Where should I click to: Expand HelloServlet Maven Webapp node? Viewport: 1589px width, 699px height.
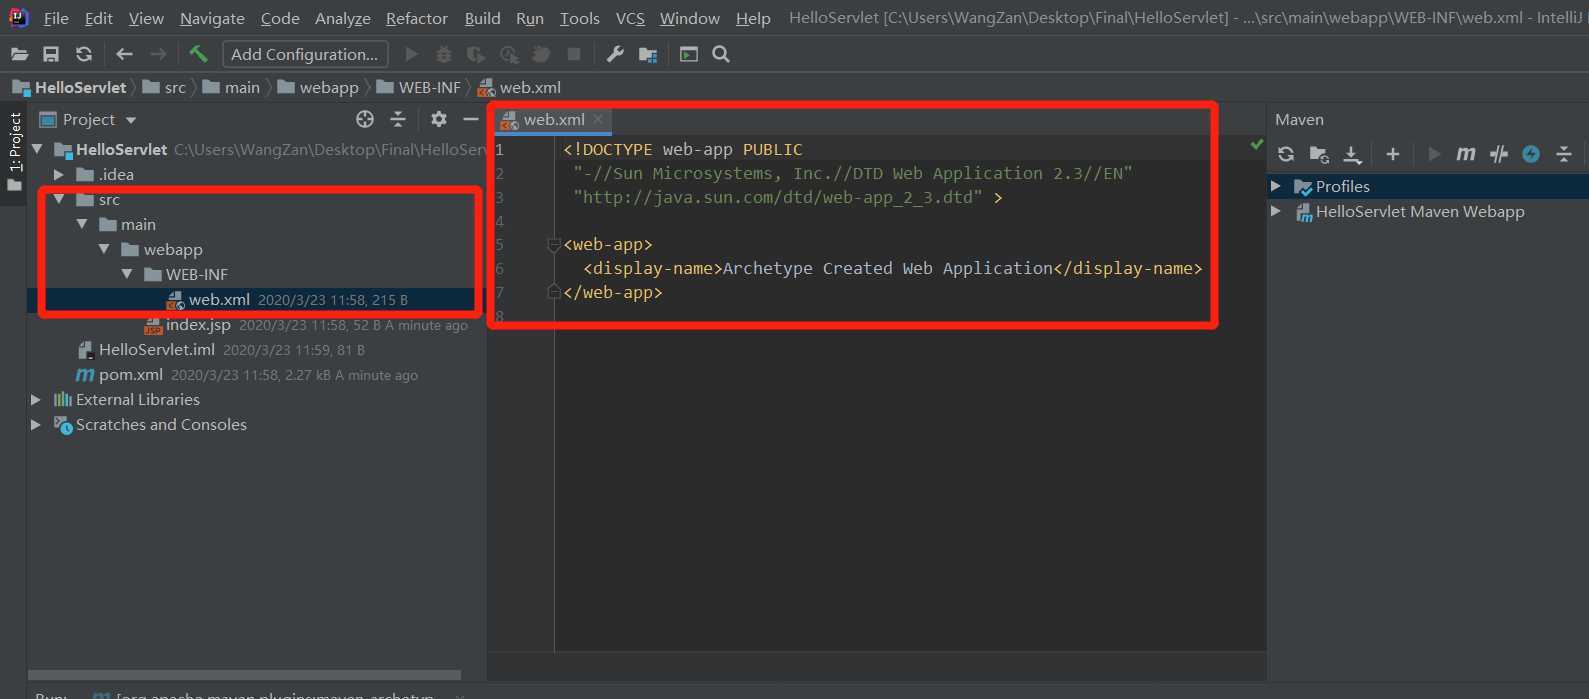[x=1276, y=211]
